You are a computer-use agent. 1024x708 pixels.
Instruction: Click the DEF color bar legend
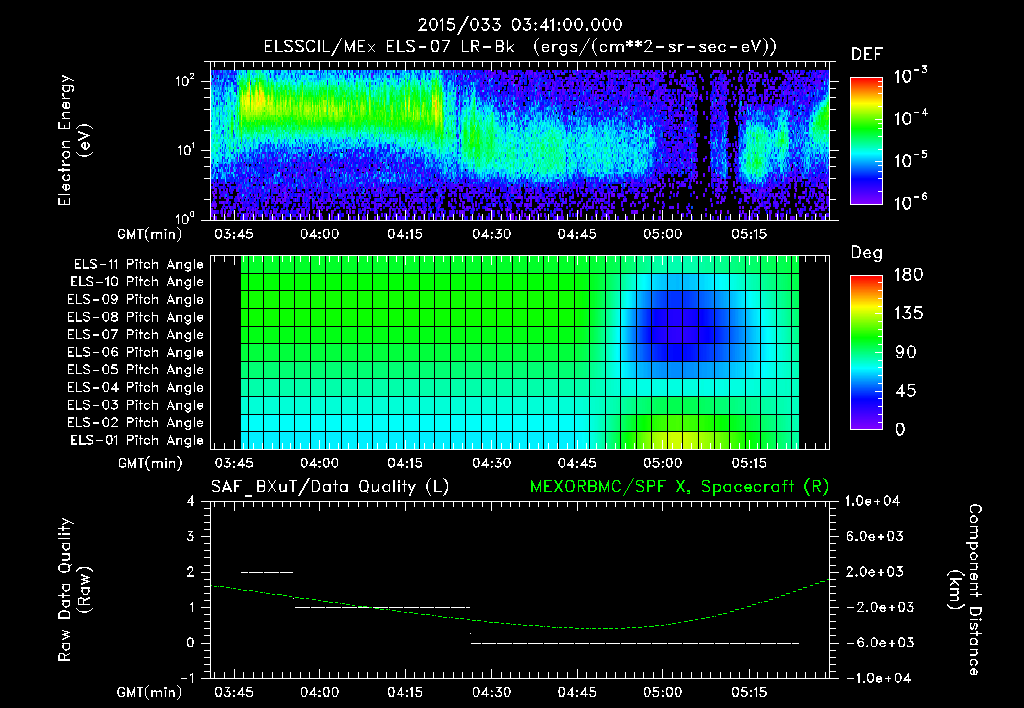click(x=866, y=141)
